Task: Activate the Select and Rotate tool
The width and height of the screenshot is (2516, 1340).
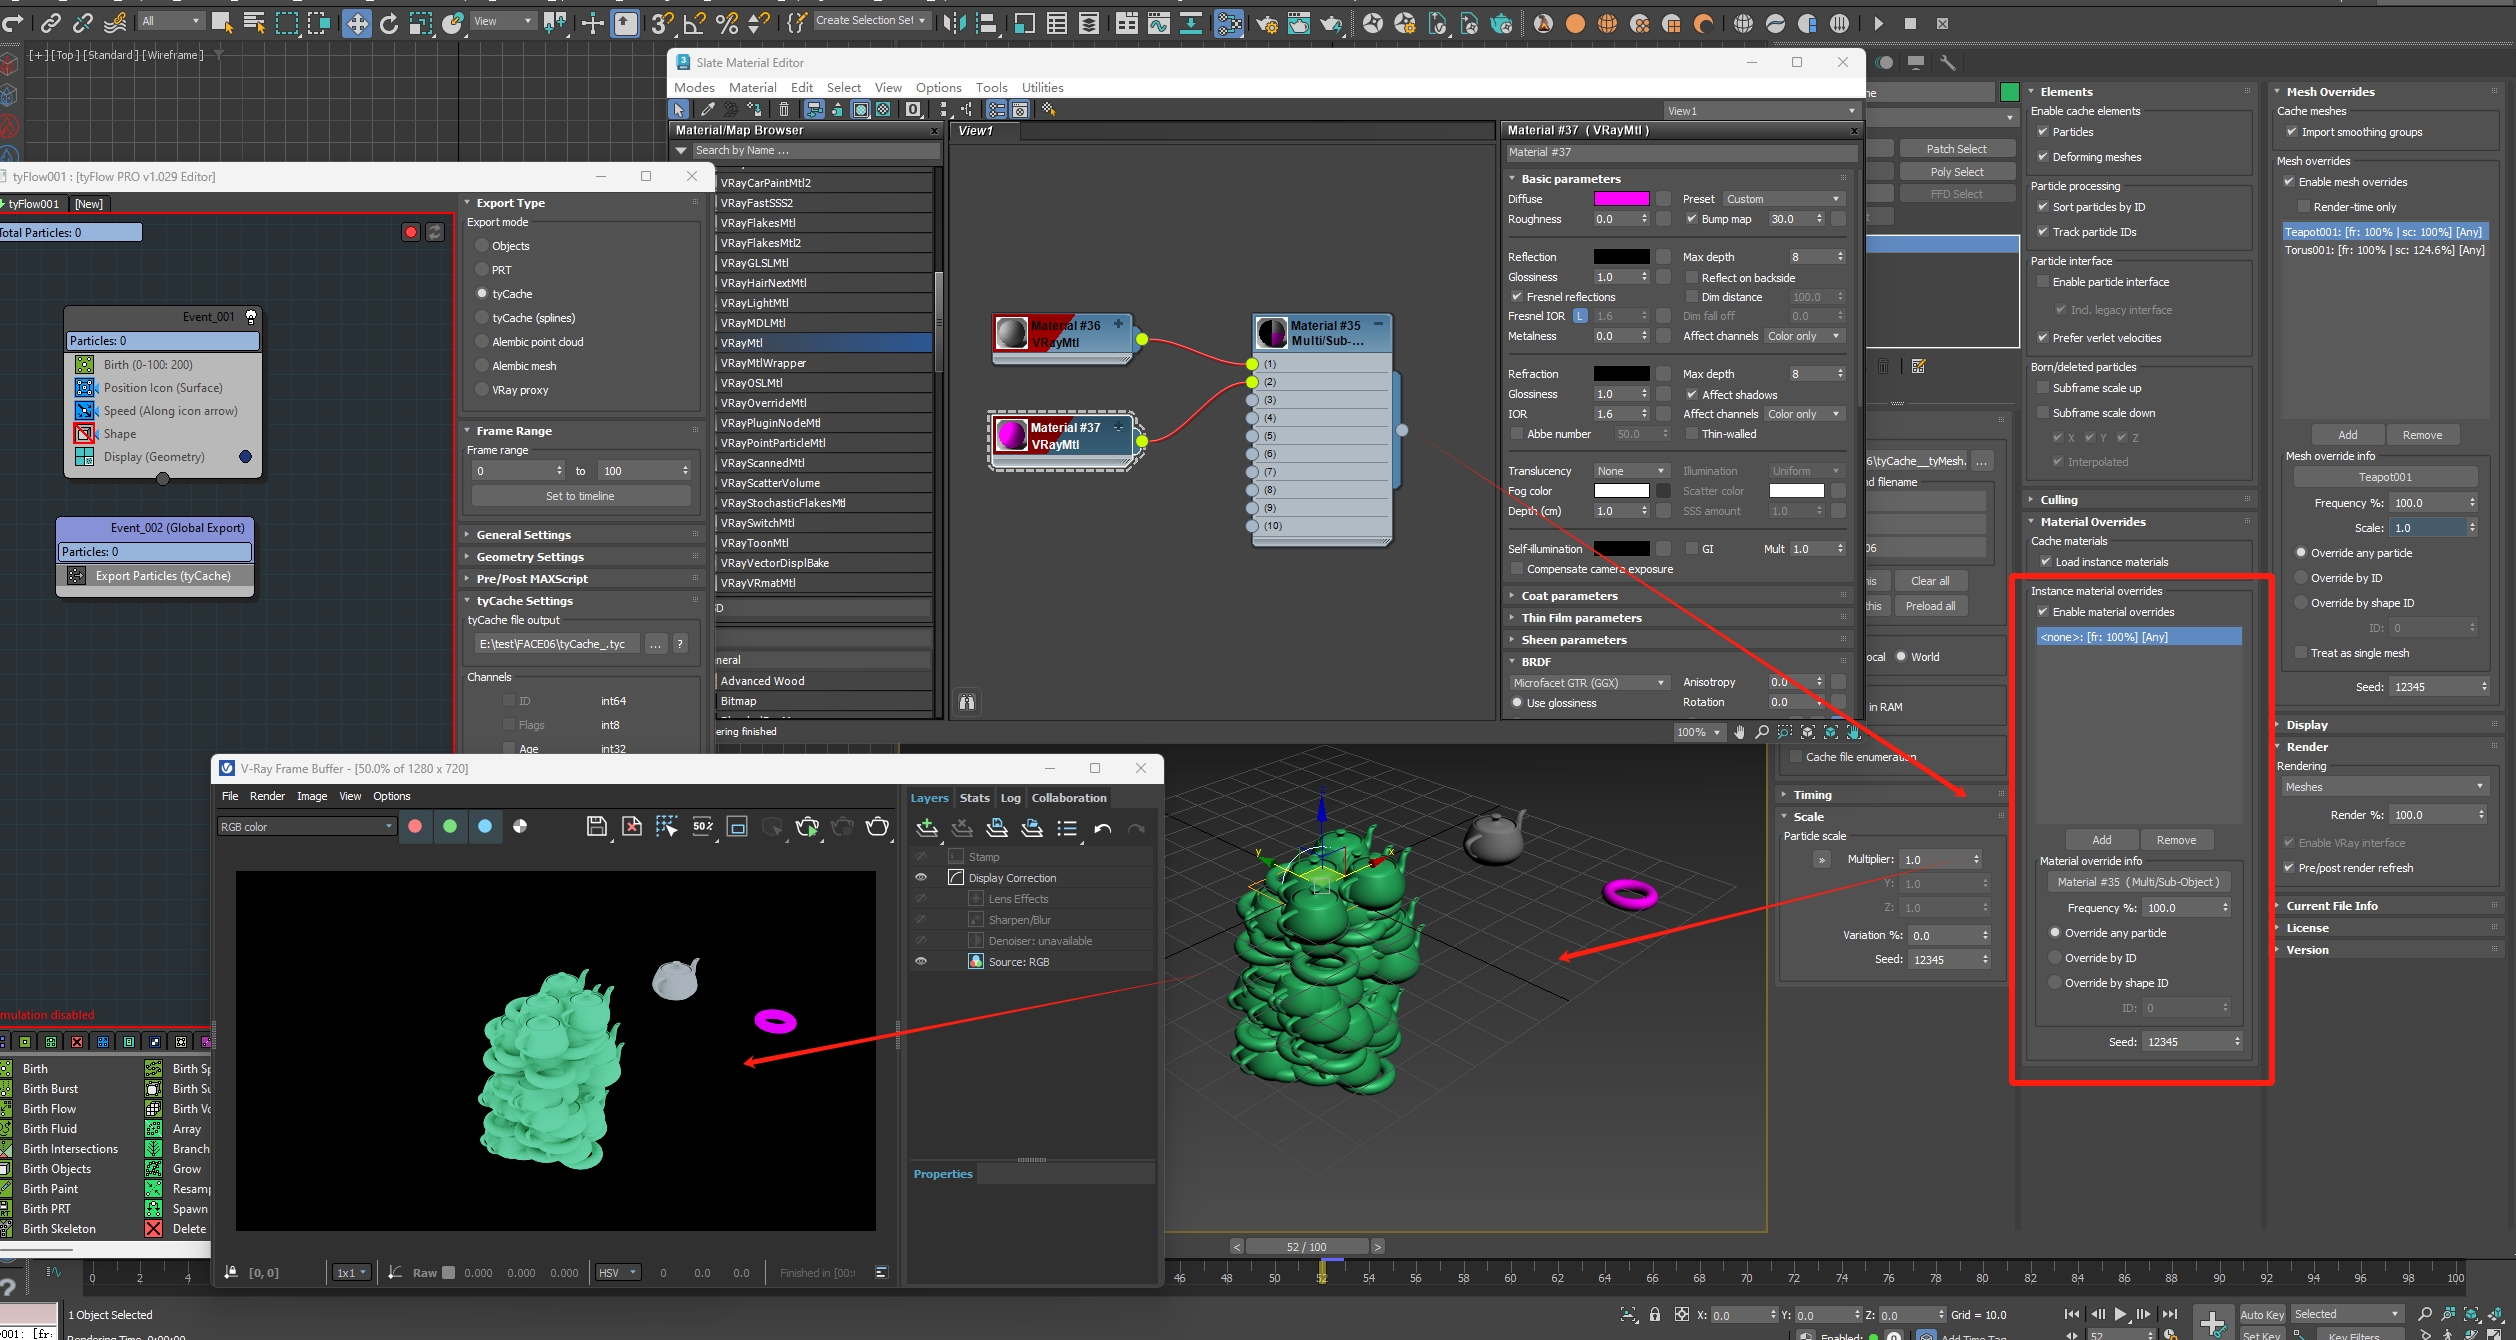Action: point(389,22)
